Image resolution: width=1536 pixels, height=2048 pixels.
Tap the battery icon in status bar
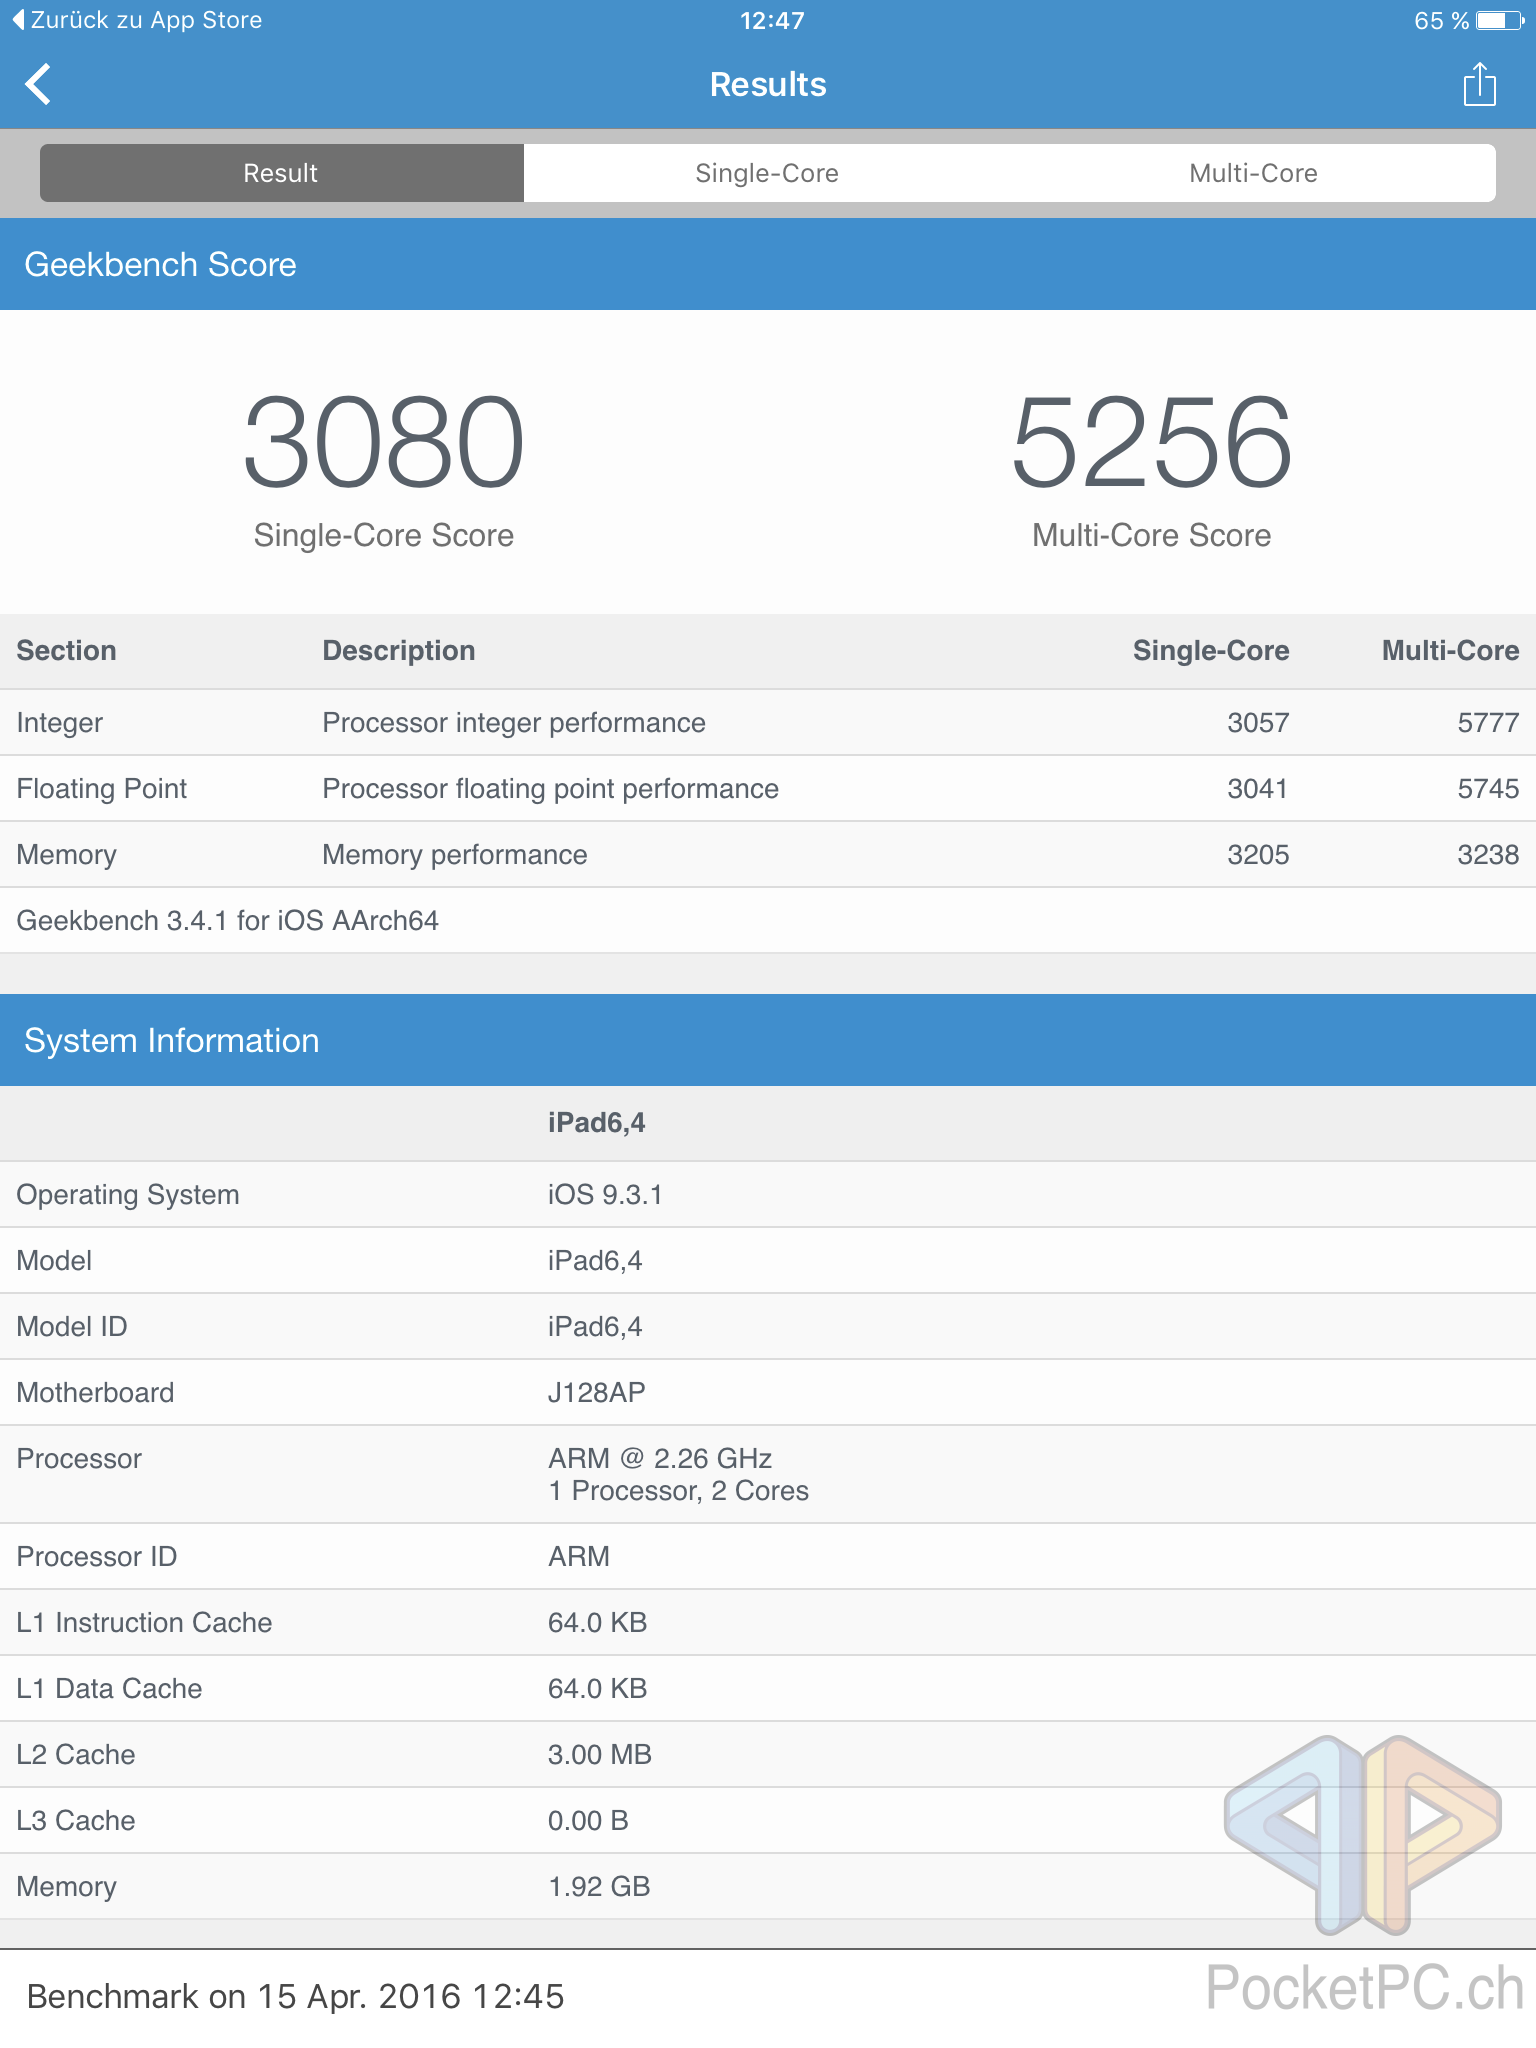[1498, 20]
